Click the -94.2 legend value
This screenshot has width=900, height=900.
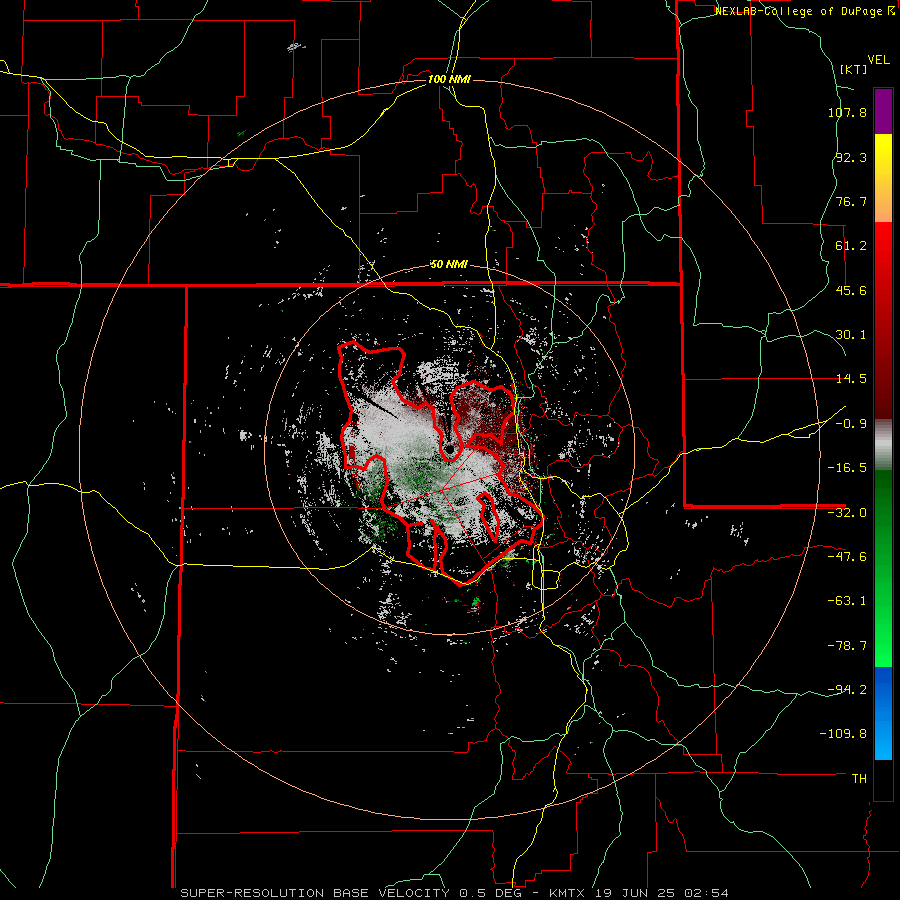point(847,690)
